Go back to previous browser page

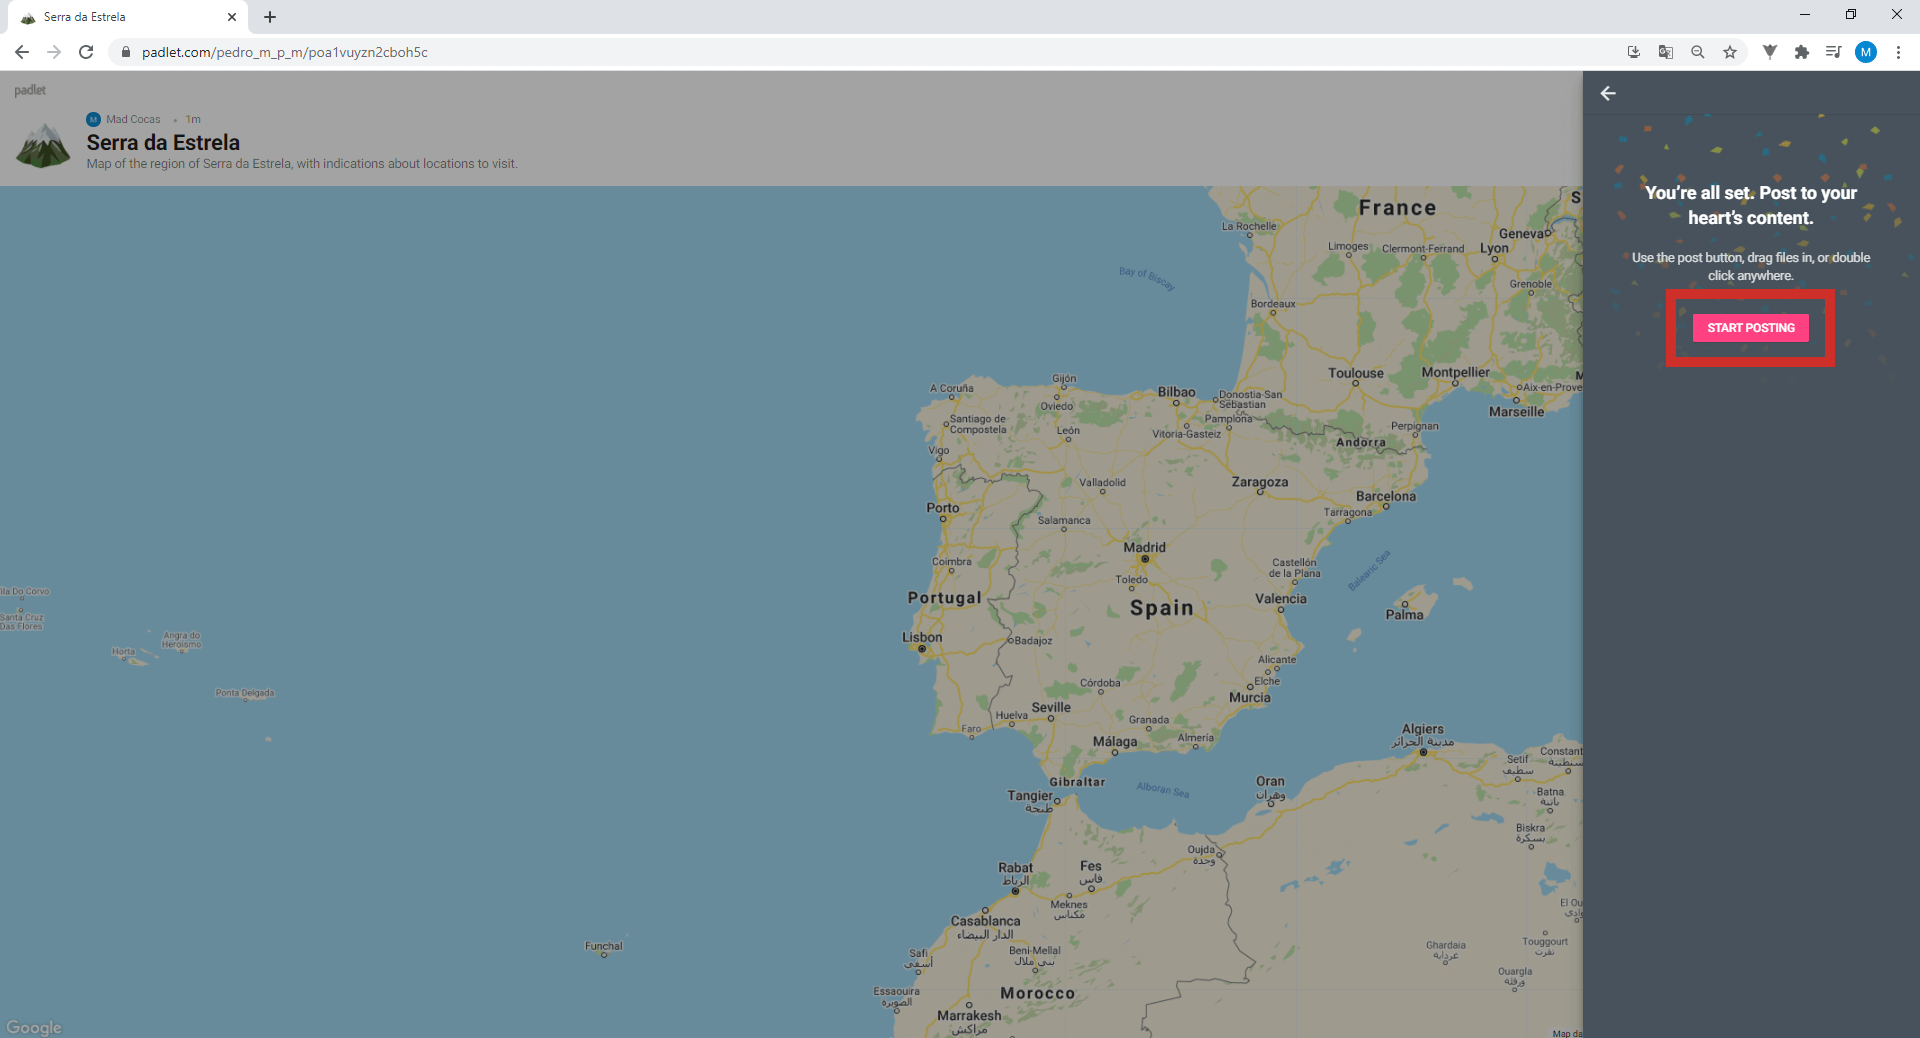click(x=22, y=52)
